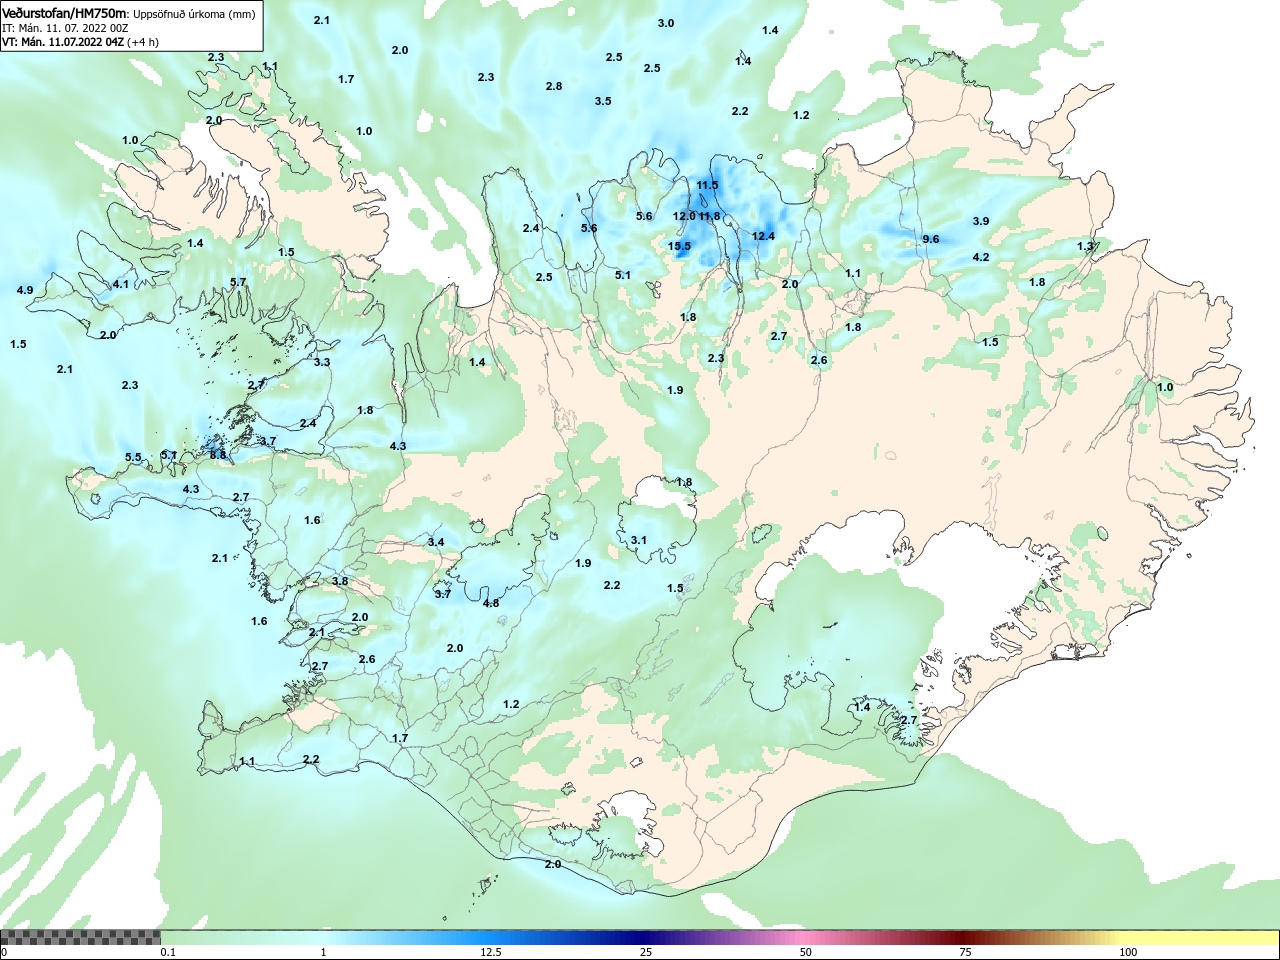Click the 75 tick label on the color scale

tap(965, 952)
